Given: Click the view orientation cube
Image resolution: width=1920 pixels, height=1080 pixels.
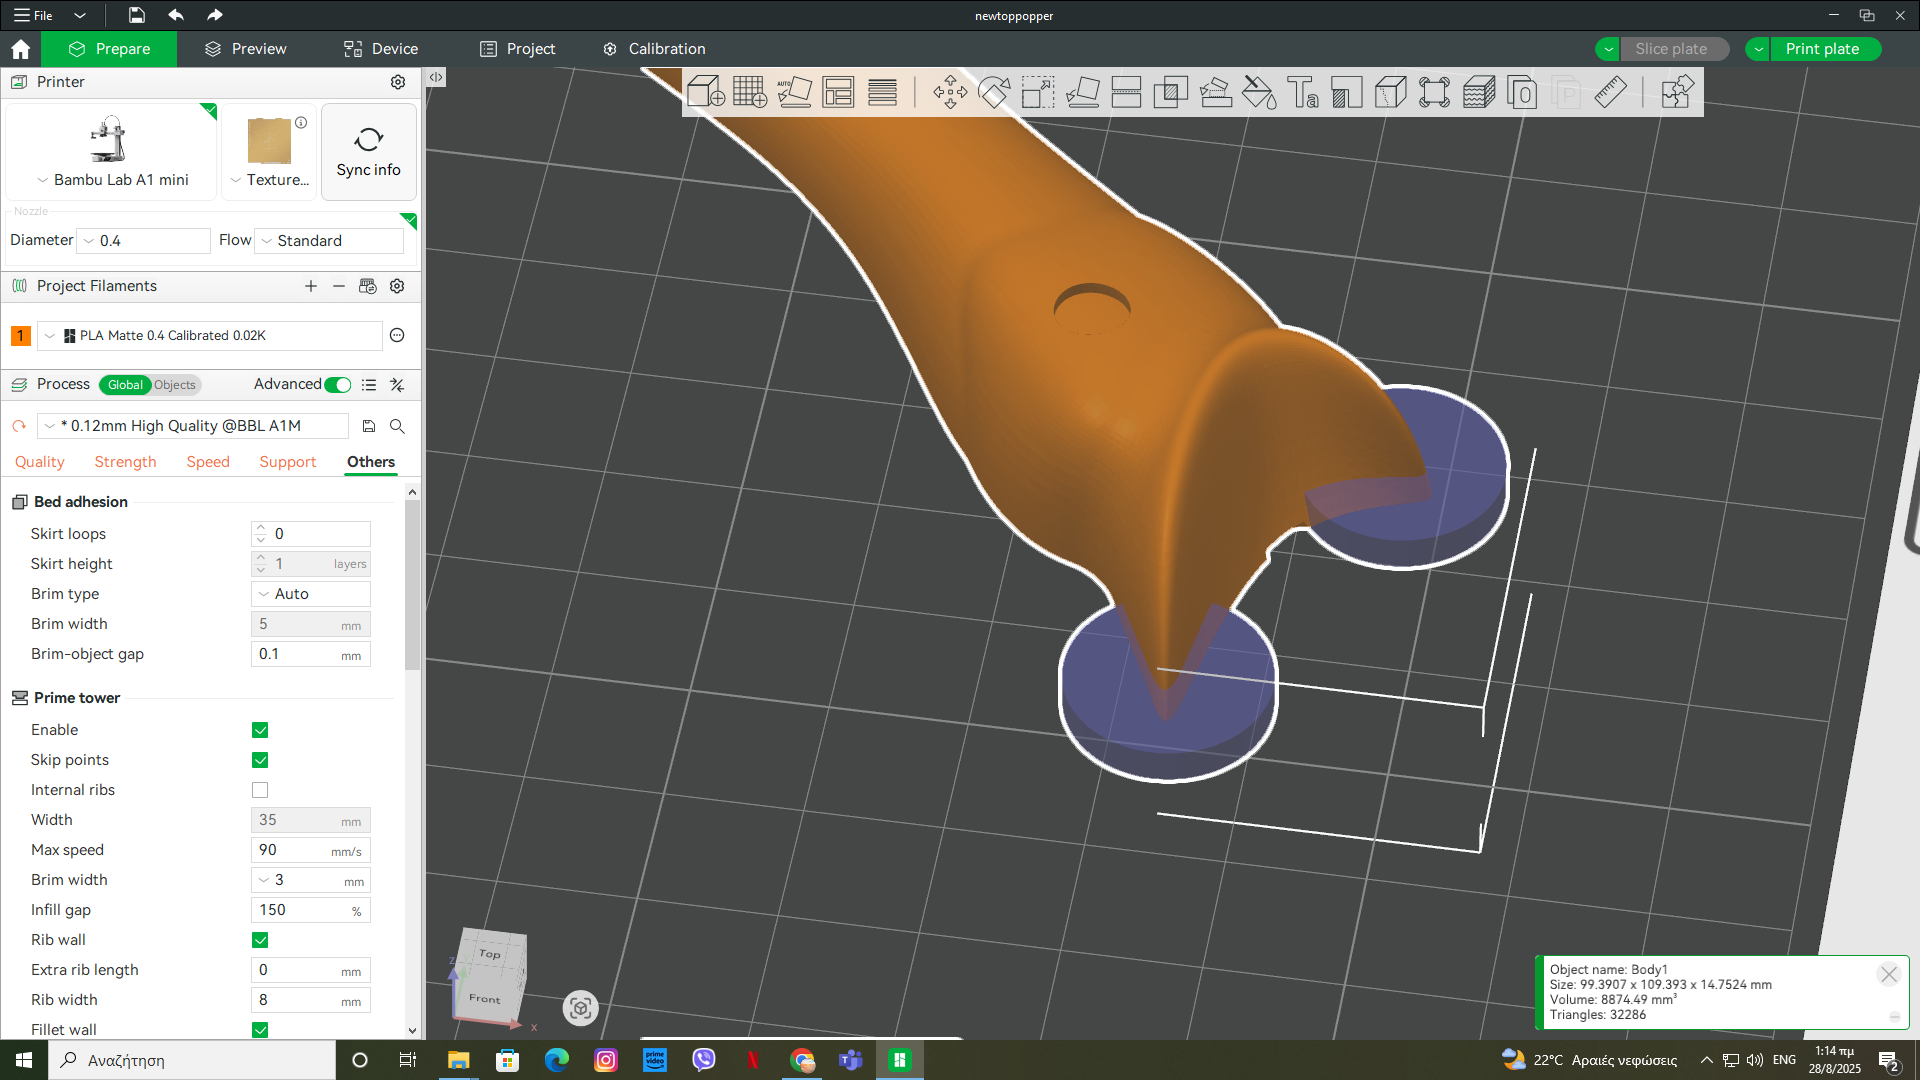Looking at the screenshot, I should tap(490, 976).
